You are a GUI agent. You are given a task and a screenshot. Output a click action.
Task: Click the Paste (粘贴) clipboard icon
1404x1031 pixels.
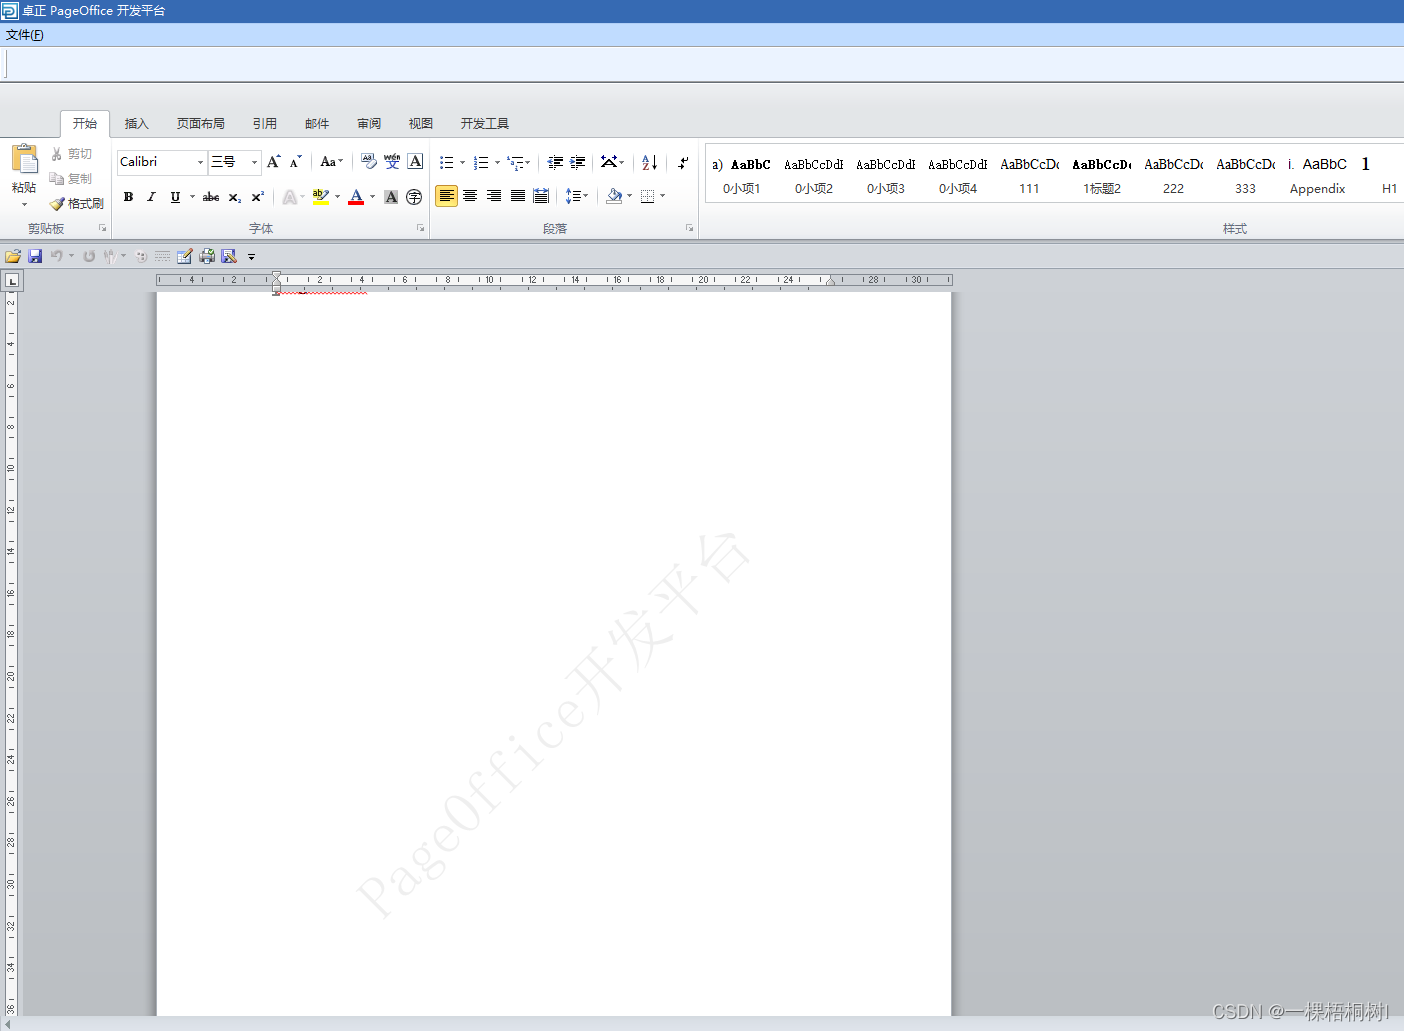pyautogui.click(x=25, y=159)
